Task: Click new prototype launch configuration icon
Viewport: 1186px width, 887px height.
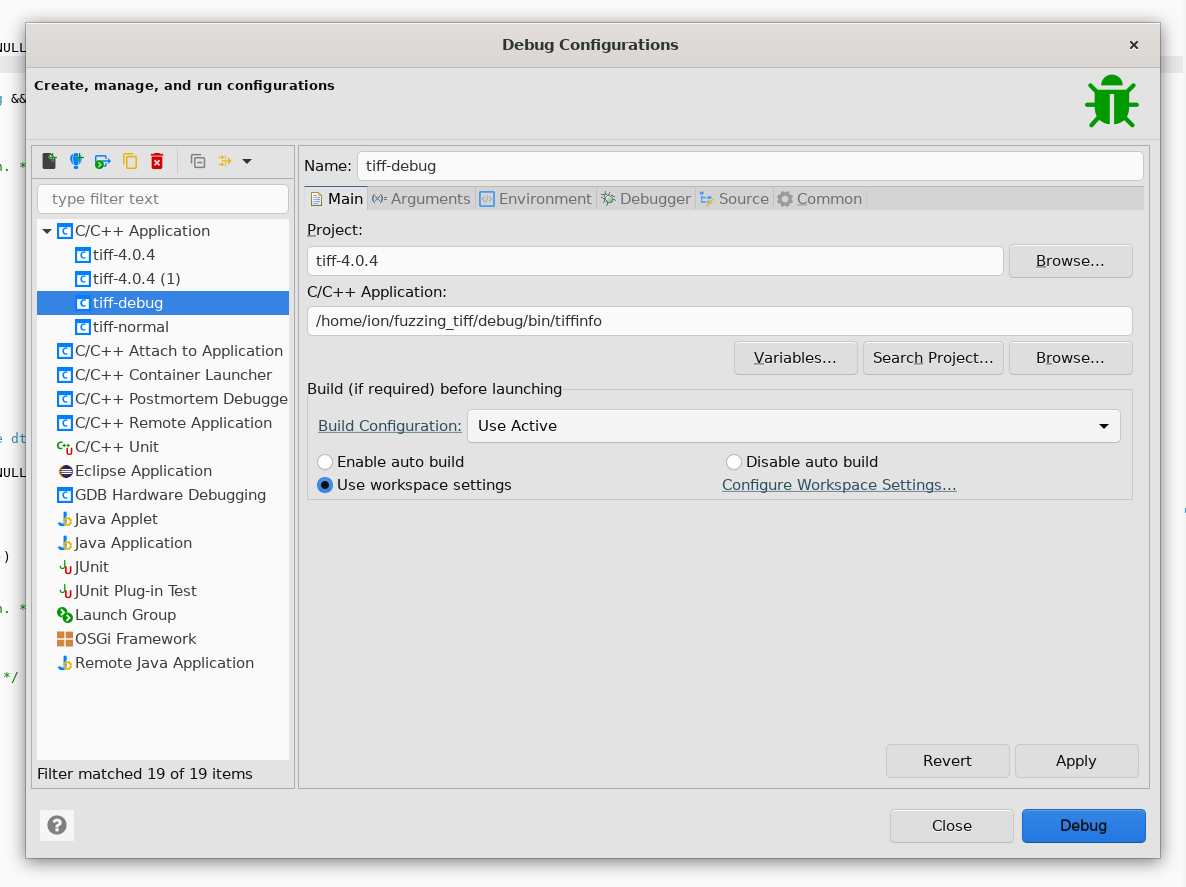Action: (x=76, y=161)
